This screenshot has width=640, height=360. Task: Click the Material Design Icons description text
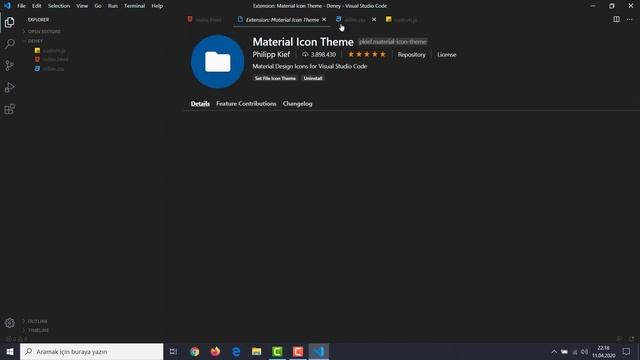[x=309, y=66]
